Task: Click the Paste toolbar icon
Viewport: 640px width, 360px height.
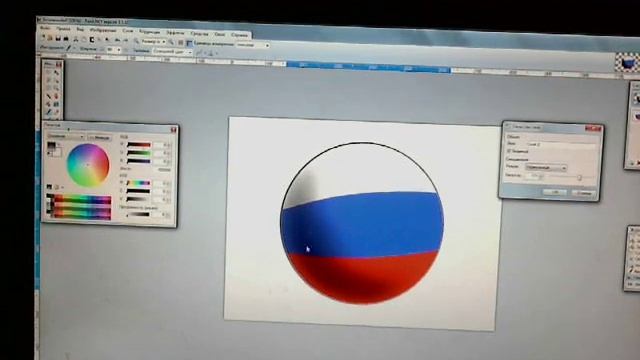Action: 91,40
